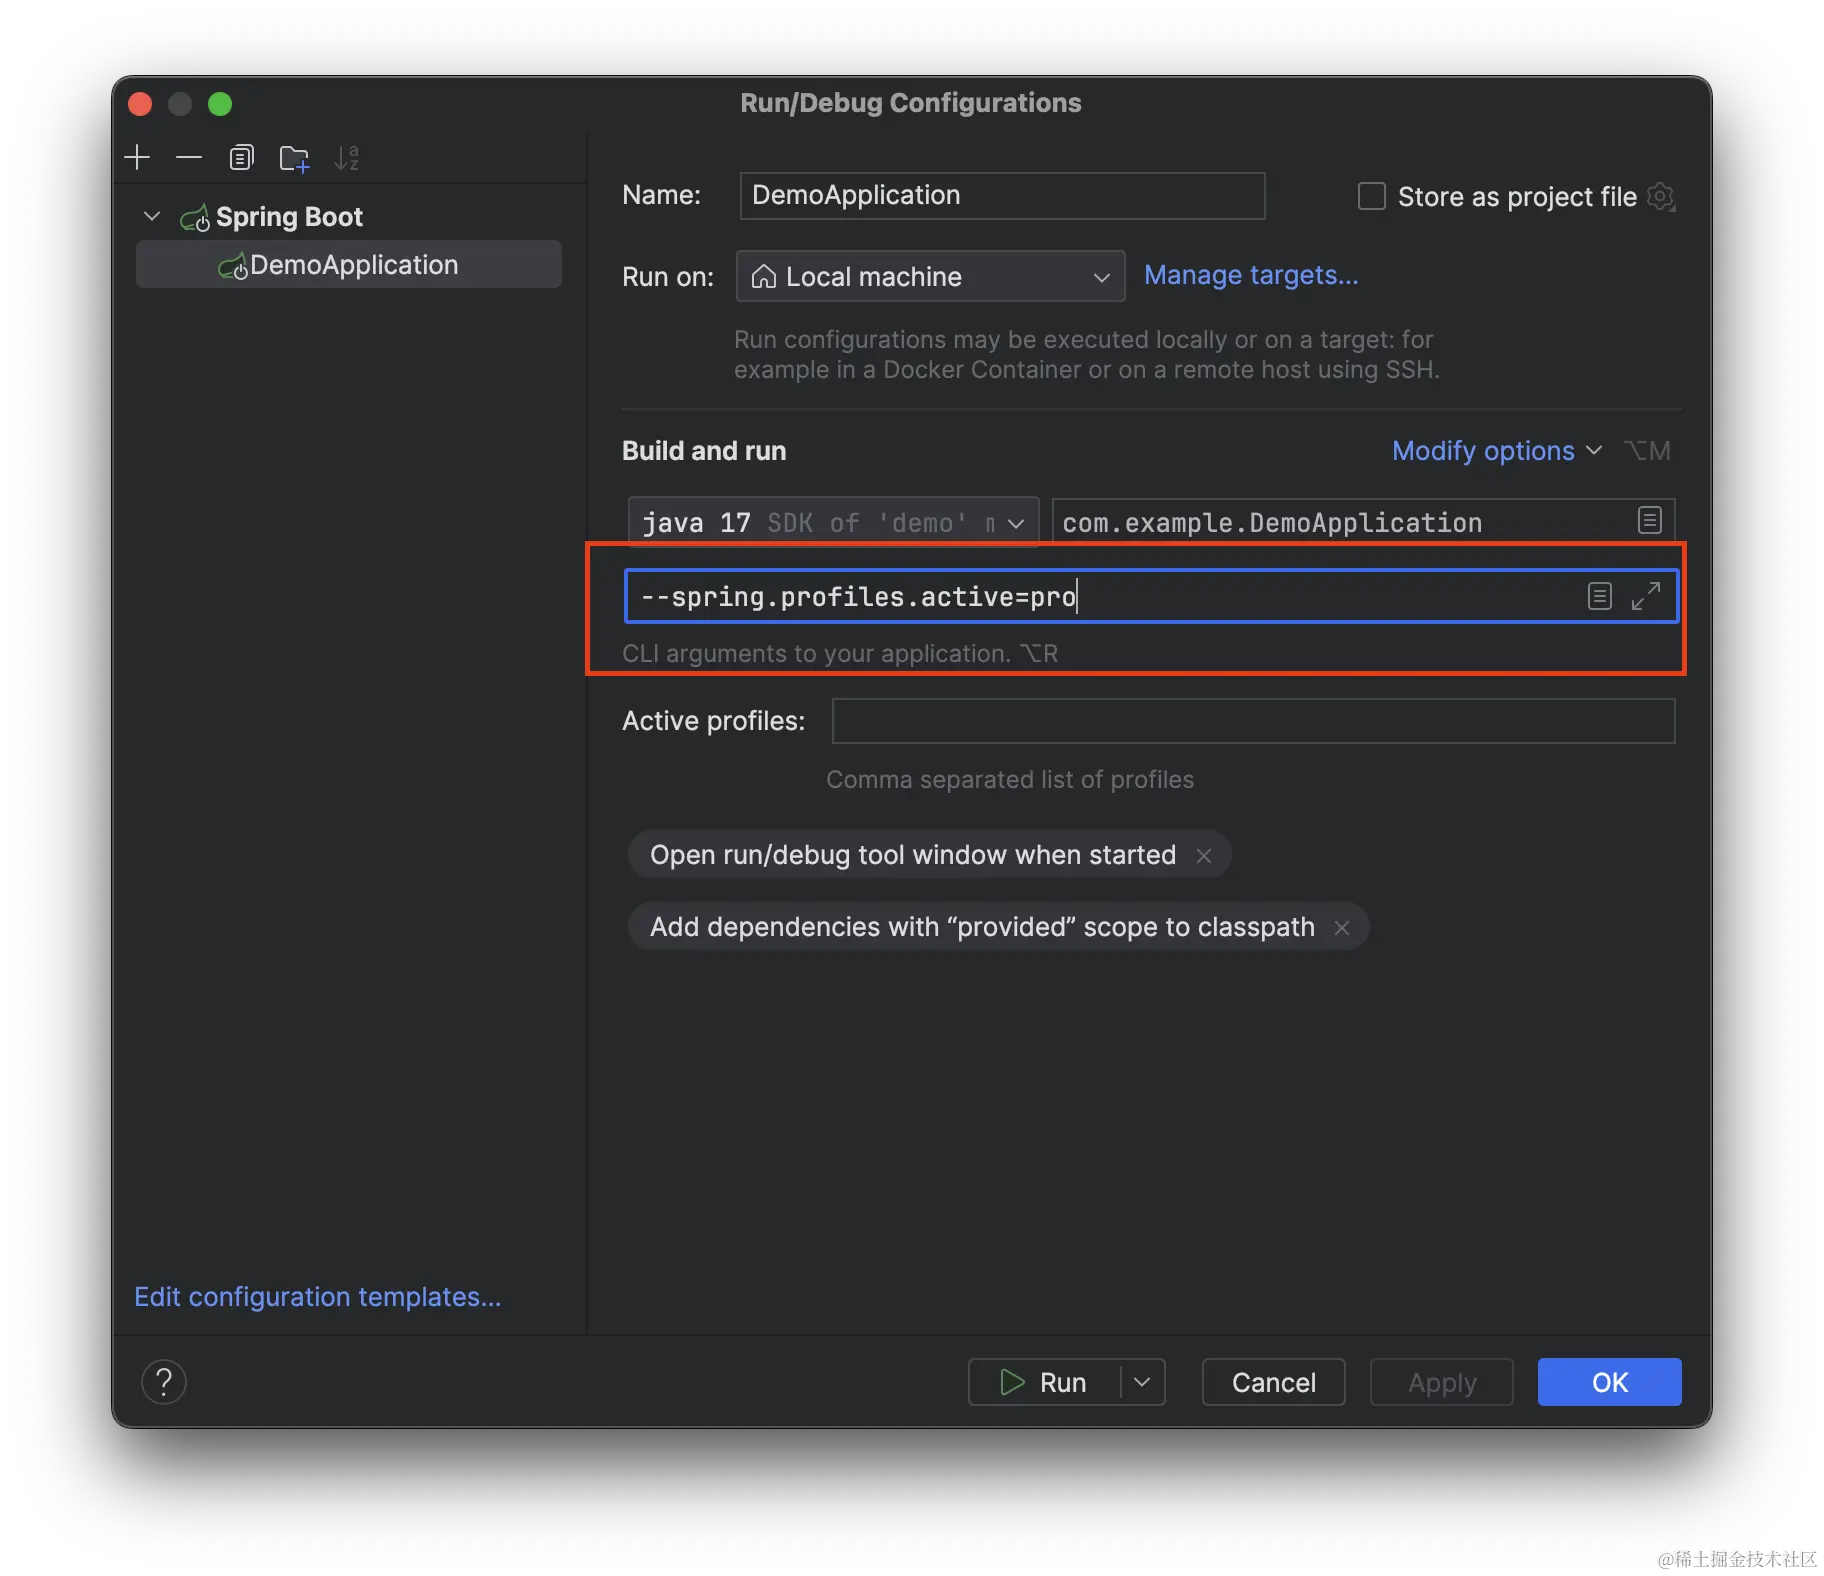The height and width of the screenshot is (1576, 1824).
Task: Browse for main class using the list icon
Action: [x=1649, y=520]
